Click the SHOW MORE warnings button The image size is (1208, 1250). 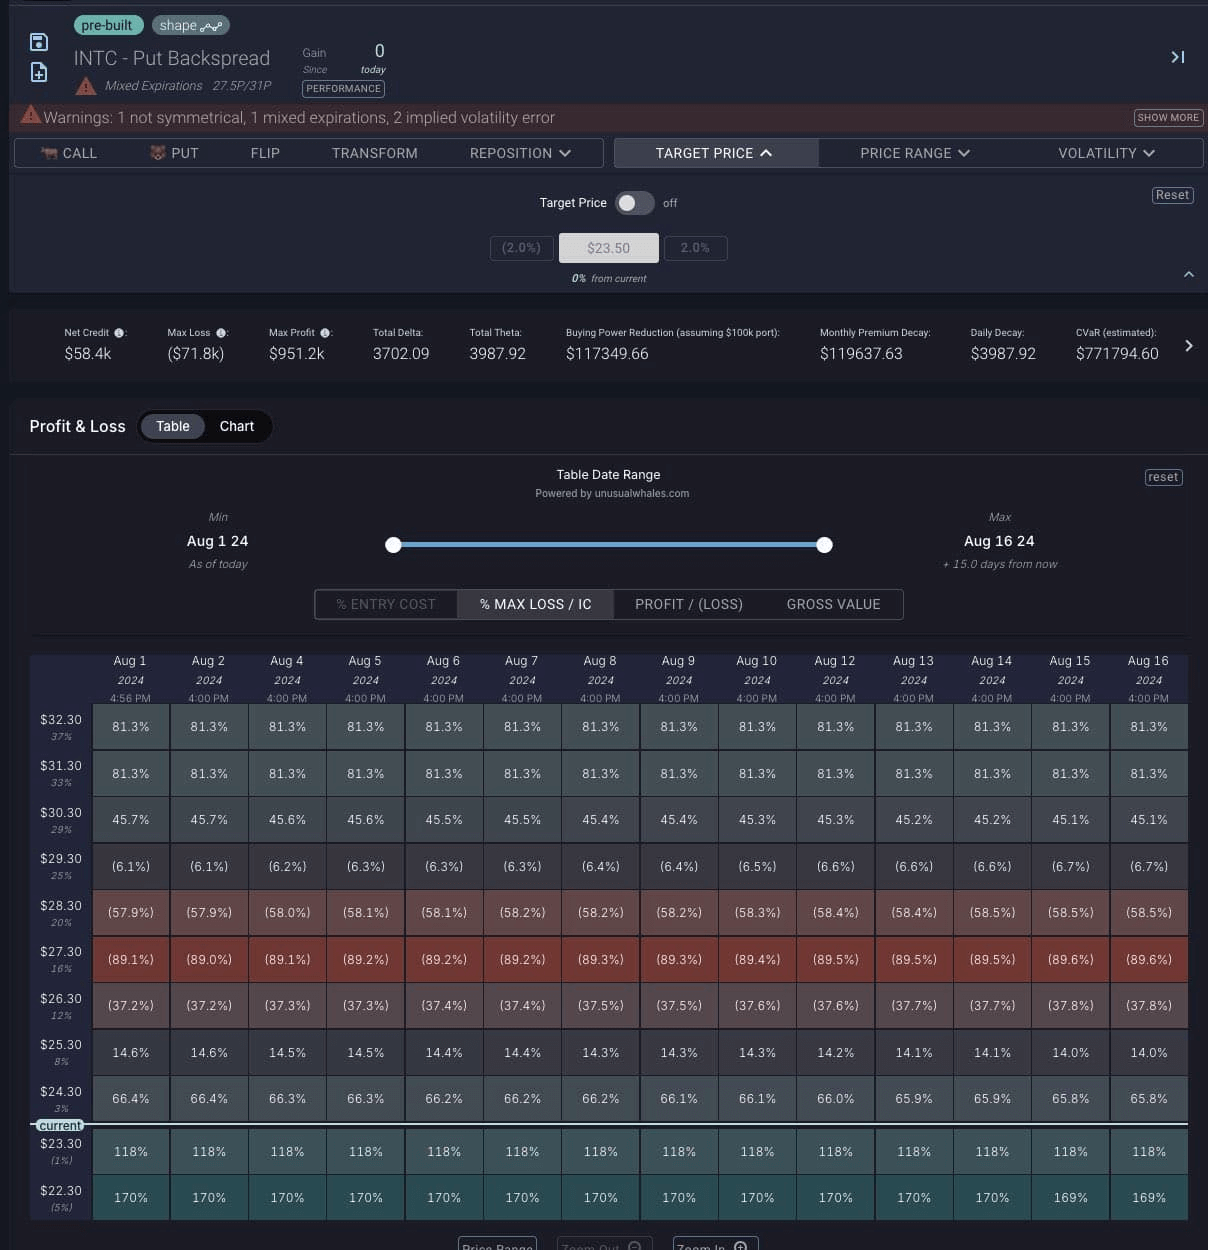(x=1168, y=117)
